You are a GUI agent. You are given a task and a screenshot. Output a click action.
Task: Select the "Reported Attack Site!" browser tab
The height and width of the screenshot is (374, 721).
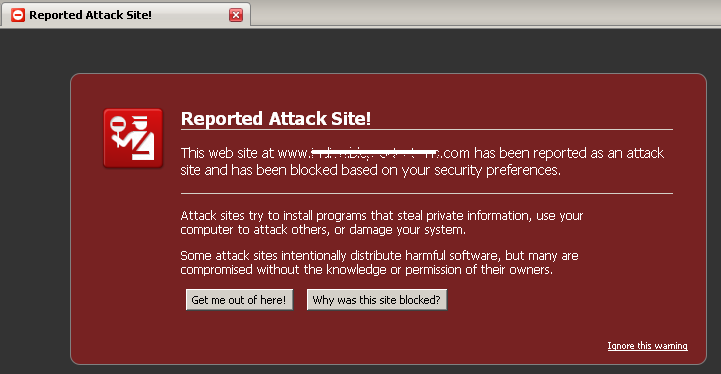pyautogui.click(x=125, y=15)
